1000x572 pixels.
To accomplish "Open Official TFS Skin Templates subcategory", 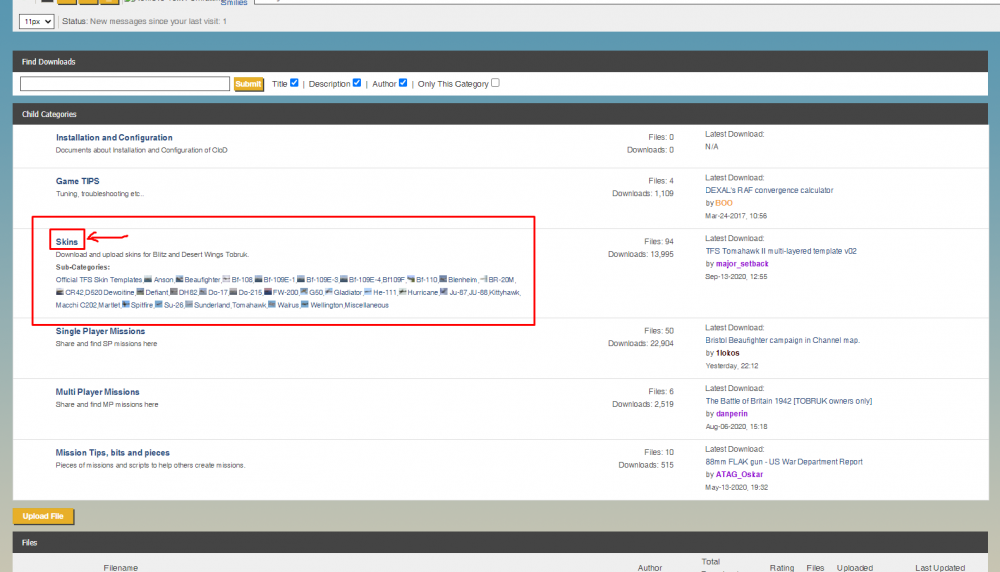I will [99, 279].
